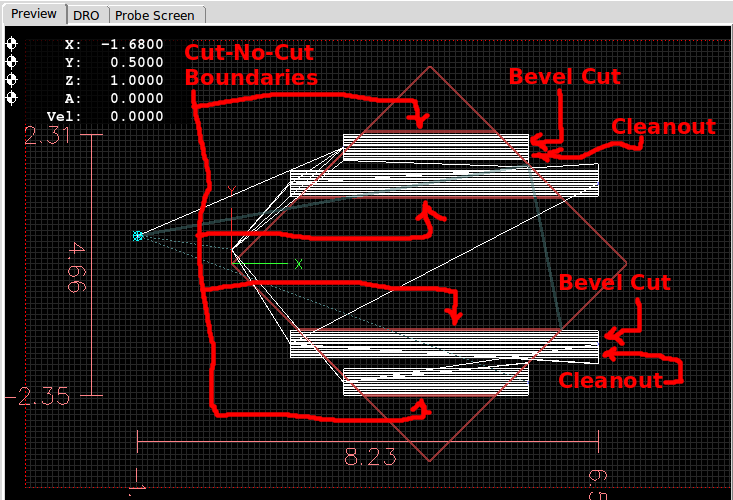Click the red Y axis origin label
Viewport: 733px width, 500px height.
231,189
